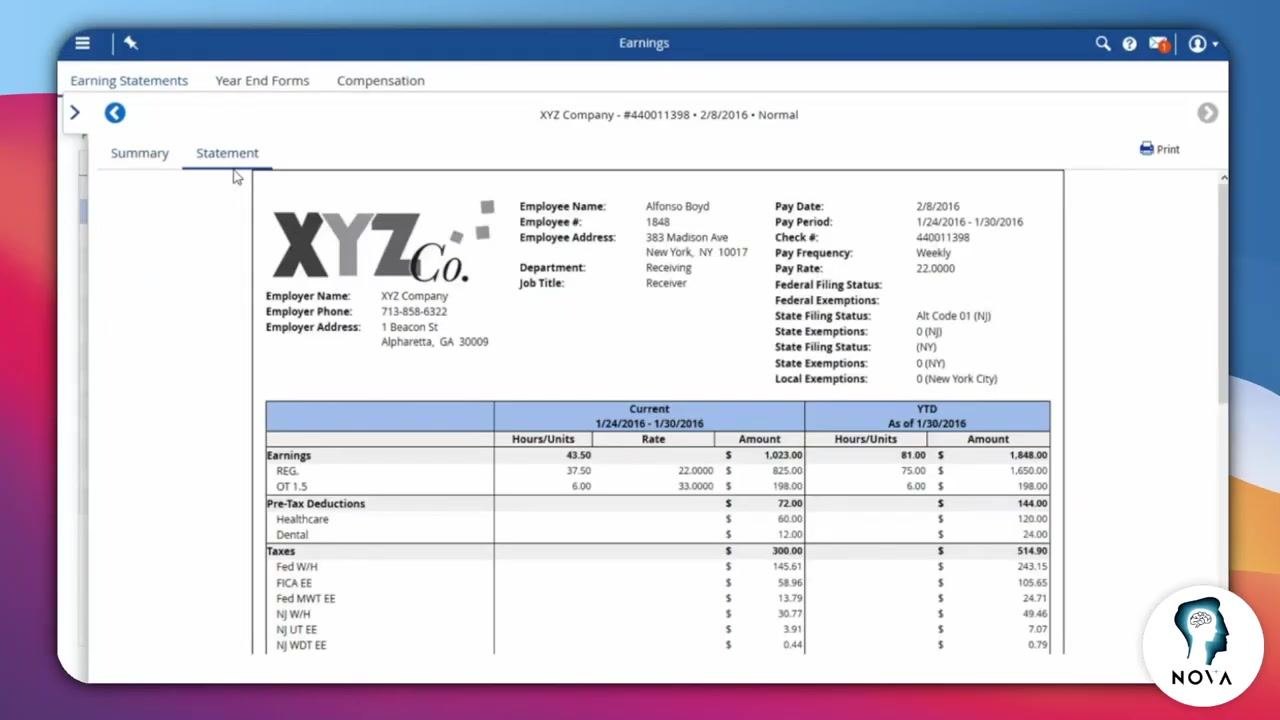Screen dimensions: 1280x720
Task: Click pay frequency value Weekly
Action: point(935,253)
